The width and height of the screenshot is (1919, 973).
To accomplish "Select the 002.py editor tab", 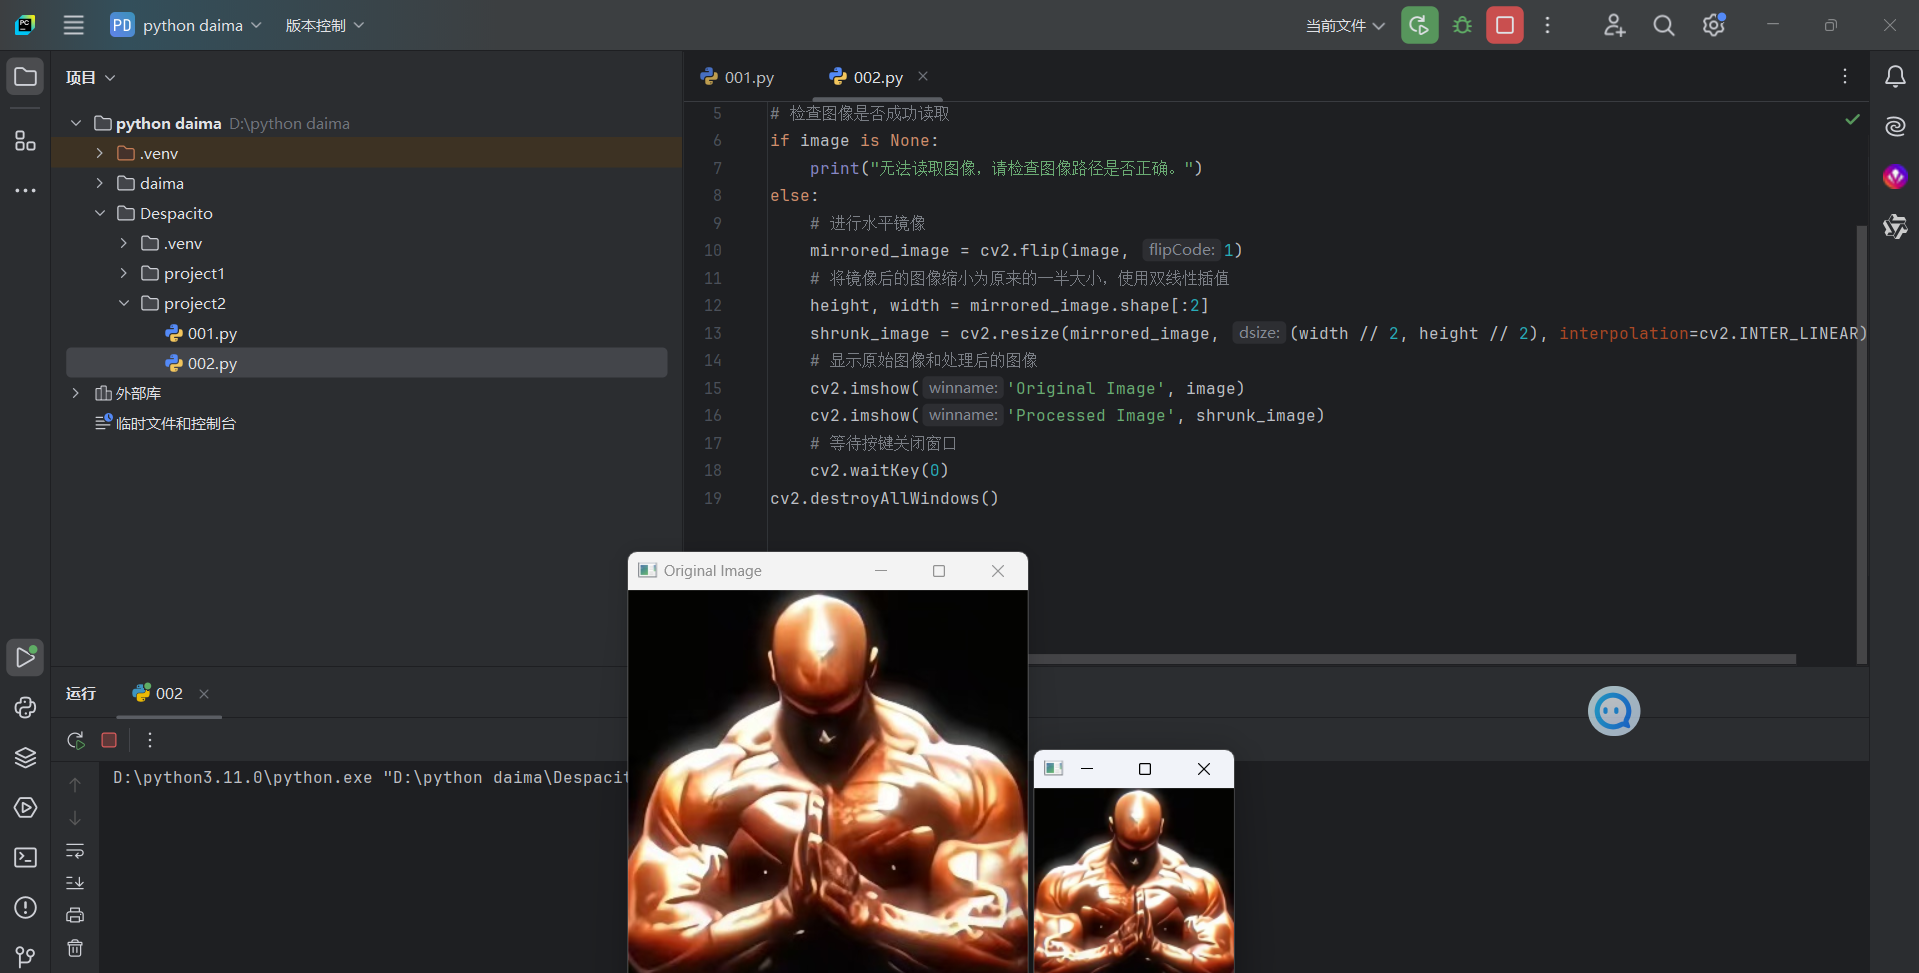I will click(x=866, y=77).
